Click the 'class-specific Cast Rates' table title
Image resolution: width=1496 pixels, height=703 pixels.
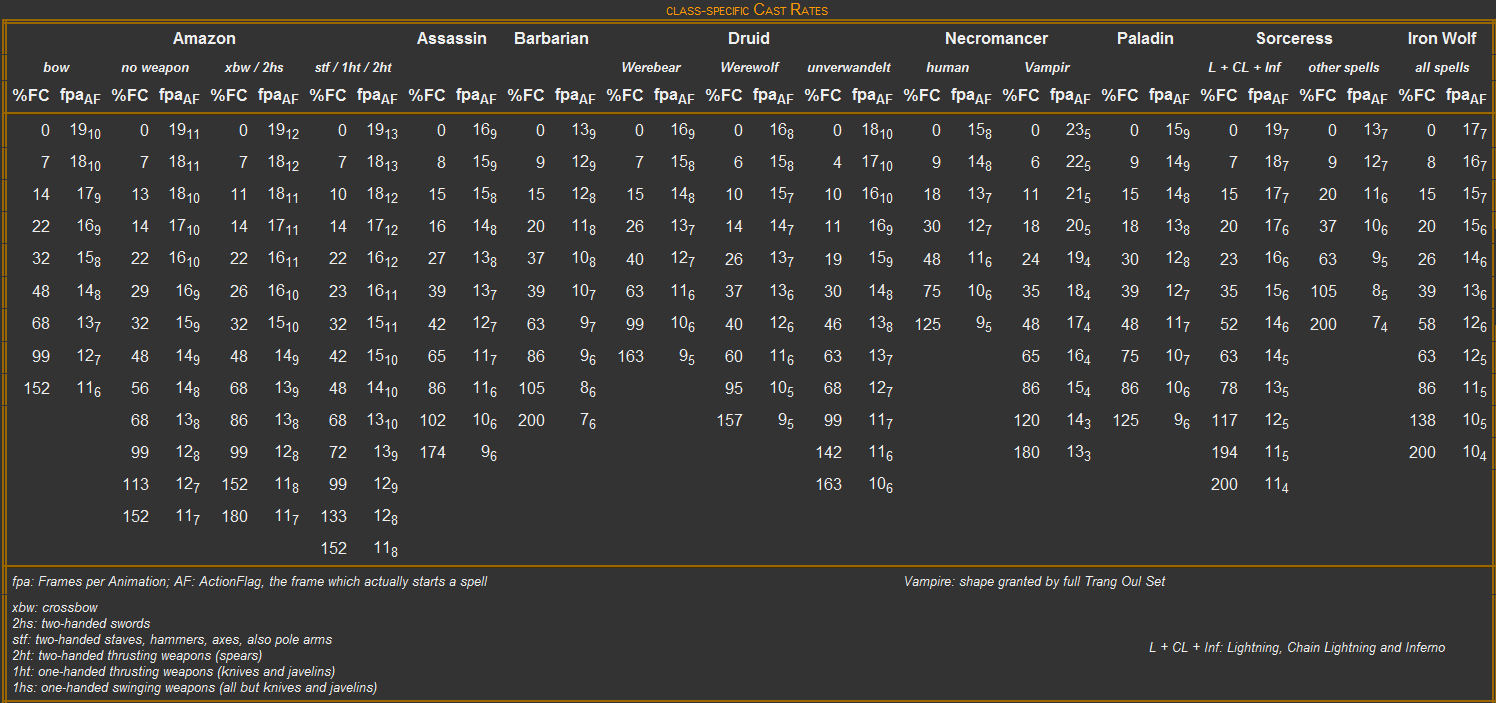click(748, 10)
